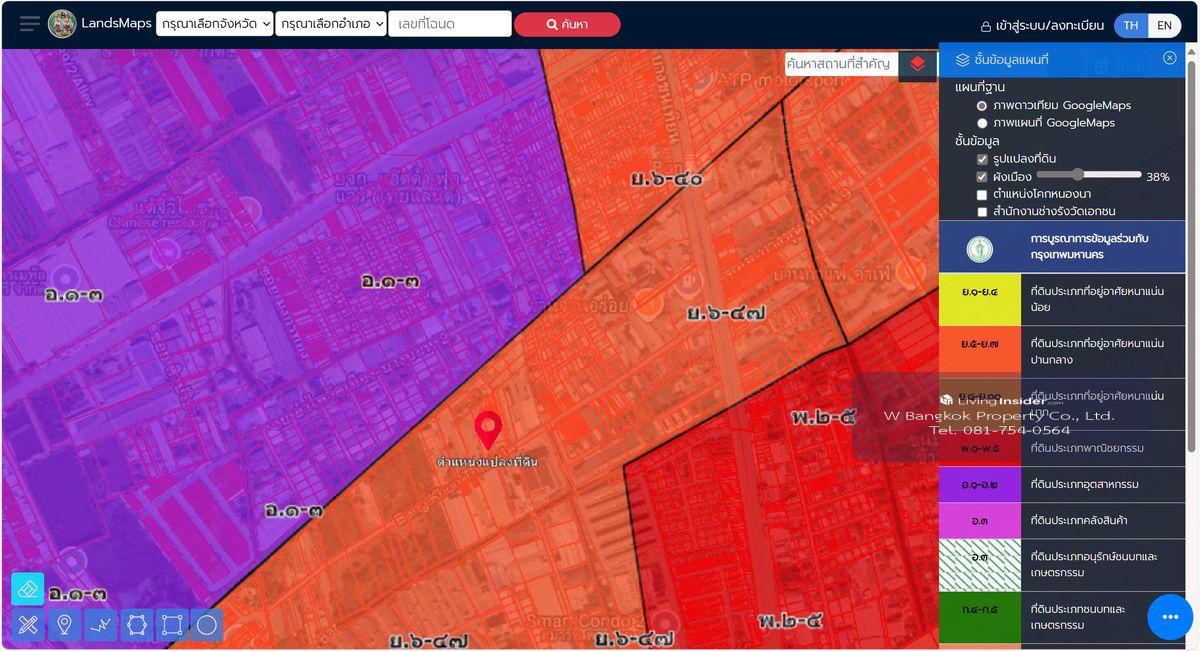Enable the ตำแหน่งโคกหนองนา layer checkbox
The width and height of the screenshot is (1200, 651).
982,194
